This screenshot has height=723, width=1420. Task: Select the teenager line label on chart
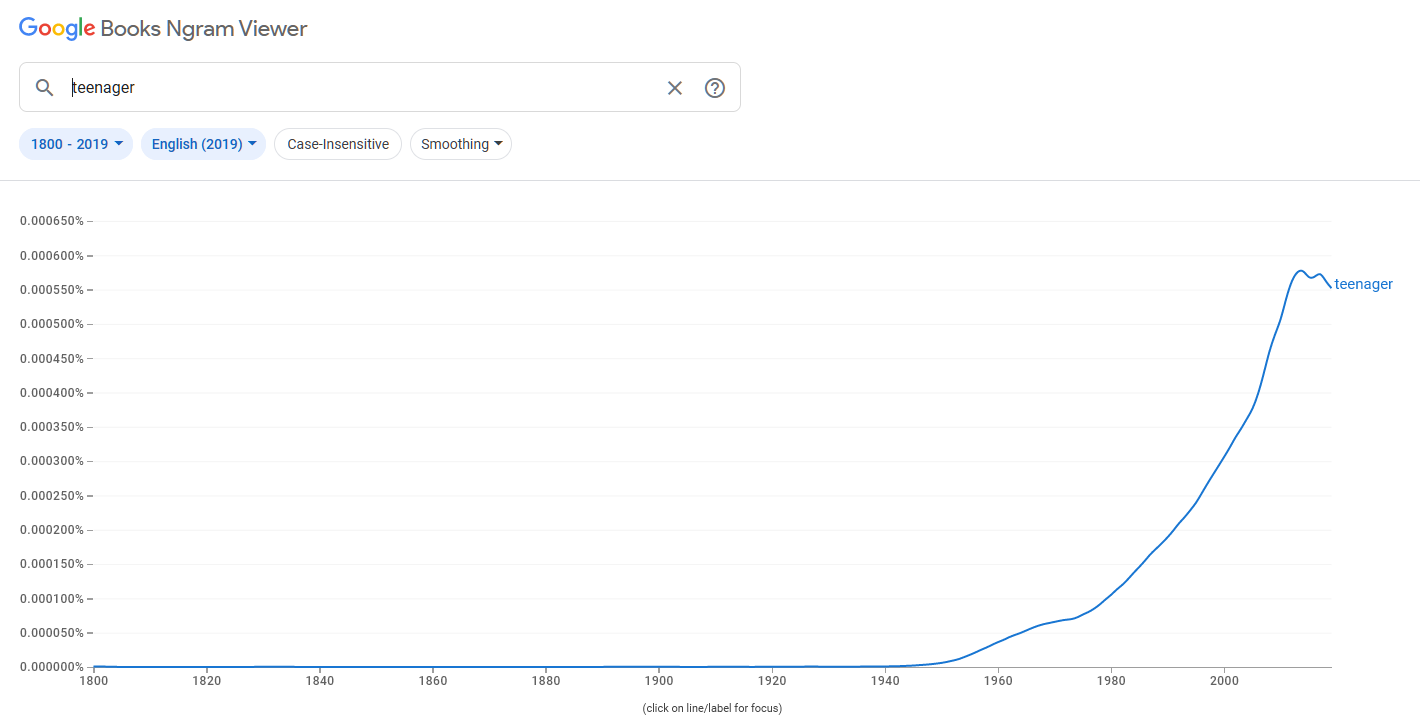[x=1363, y=284]
